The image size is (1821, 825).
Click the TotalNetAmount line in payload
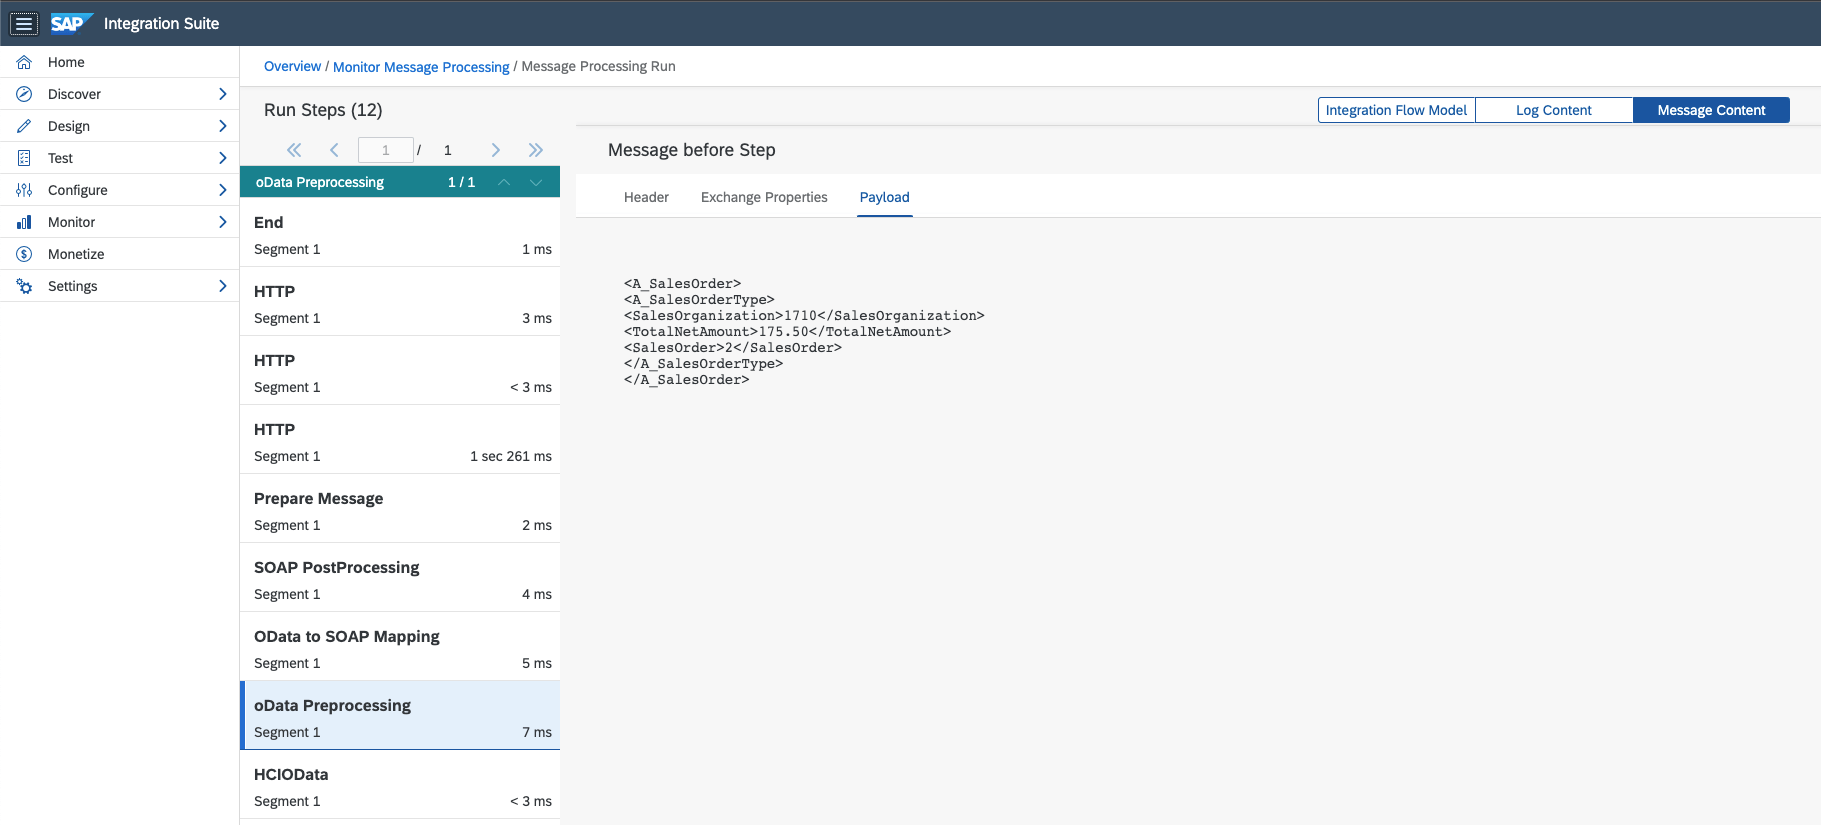click(787, 332)
